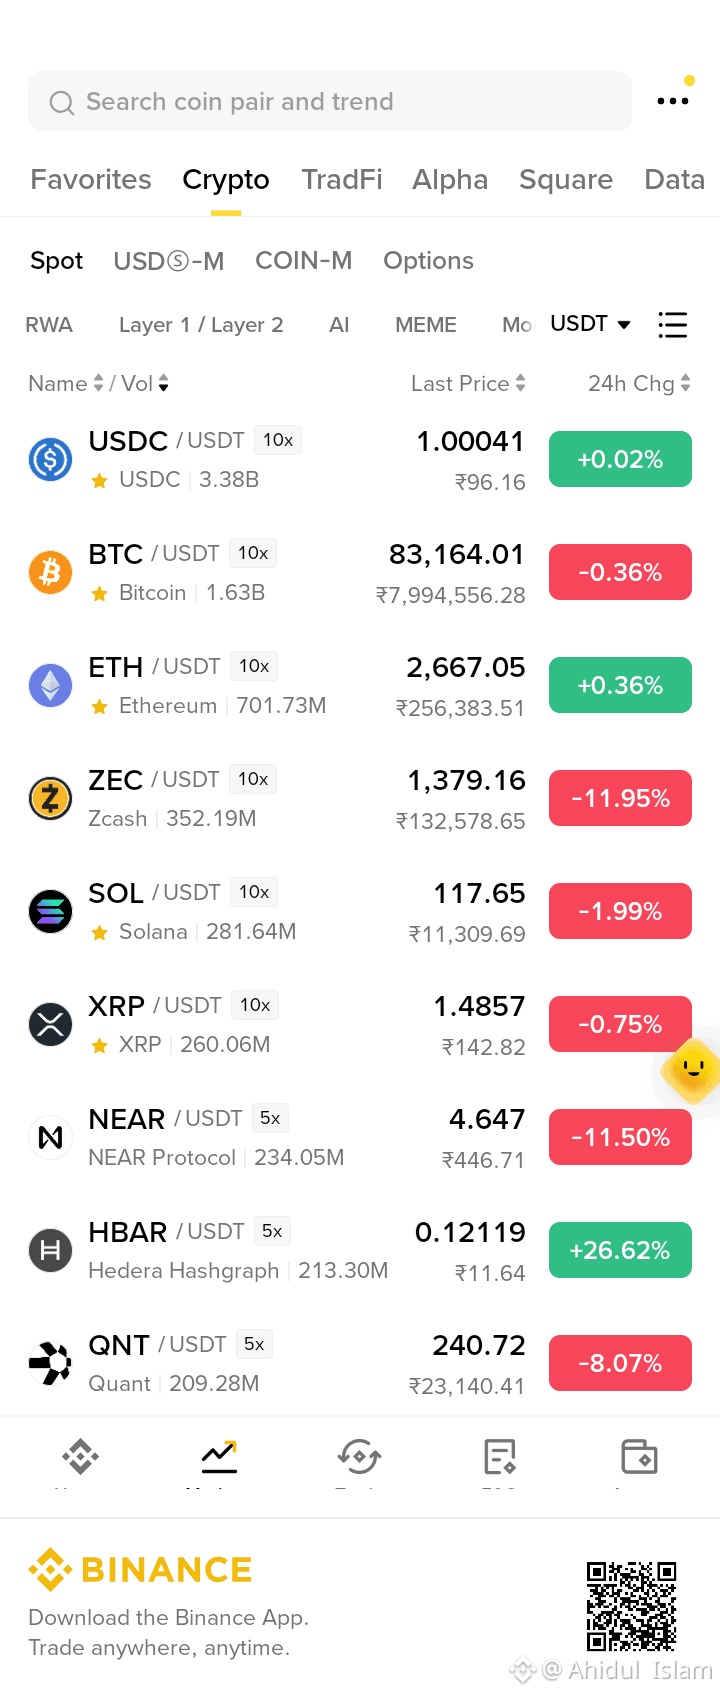This screenshot has height=1695, width=720.
Task: Select the MEME category filter
Action: tap(426, 325)
